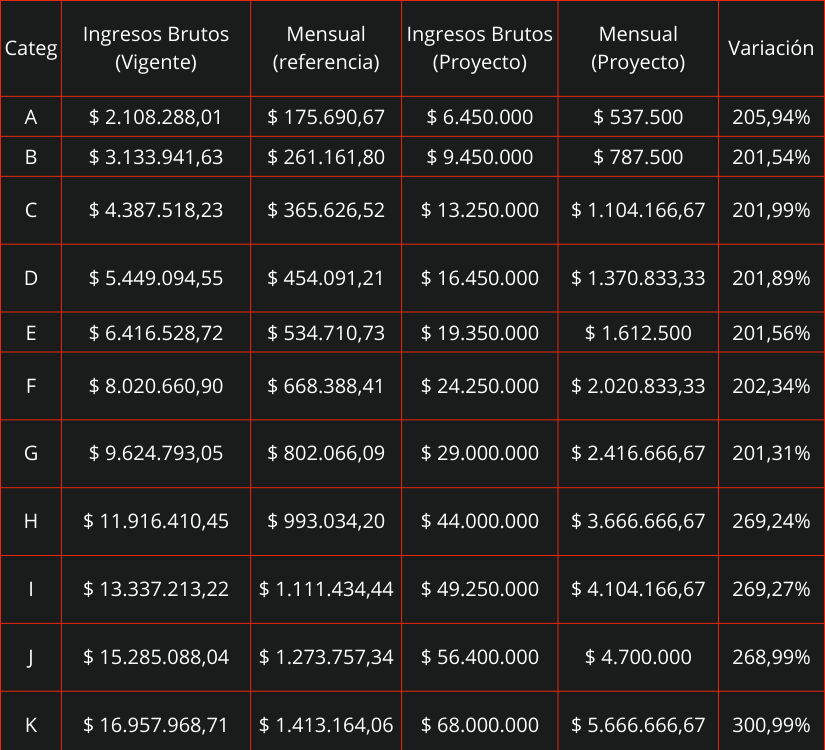Click the Mensual (Proyecto) column header

point(638,48)
